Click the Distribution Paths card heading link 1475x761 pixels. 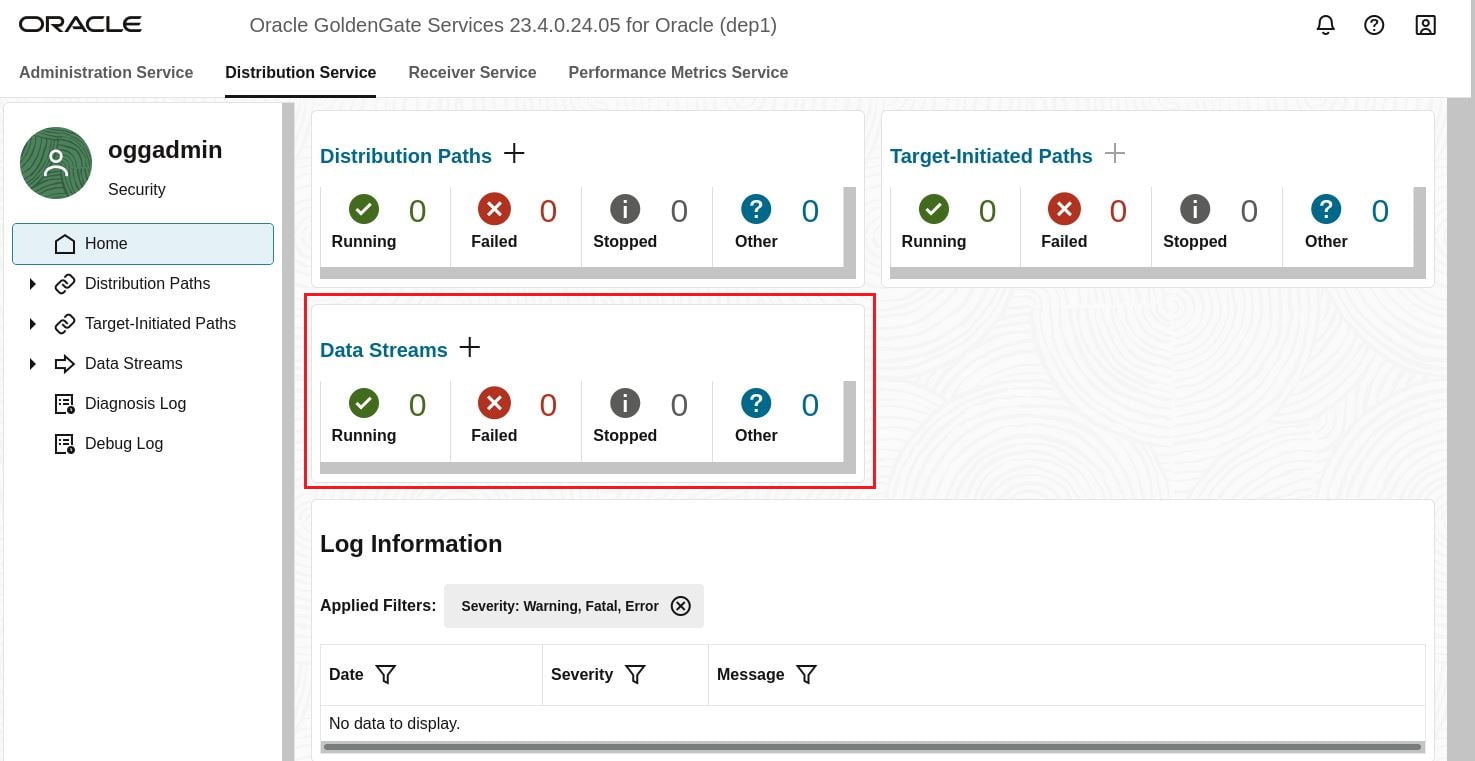click(406, 156)
